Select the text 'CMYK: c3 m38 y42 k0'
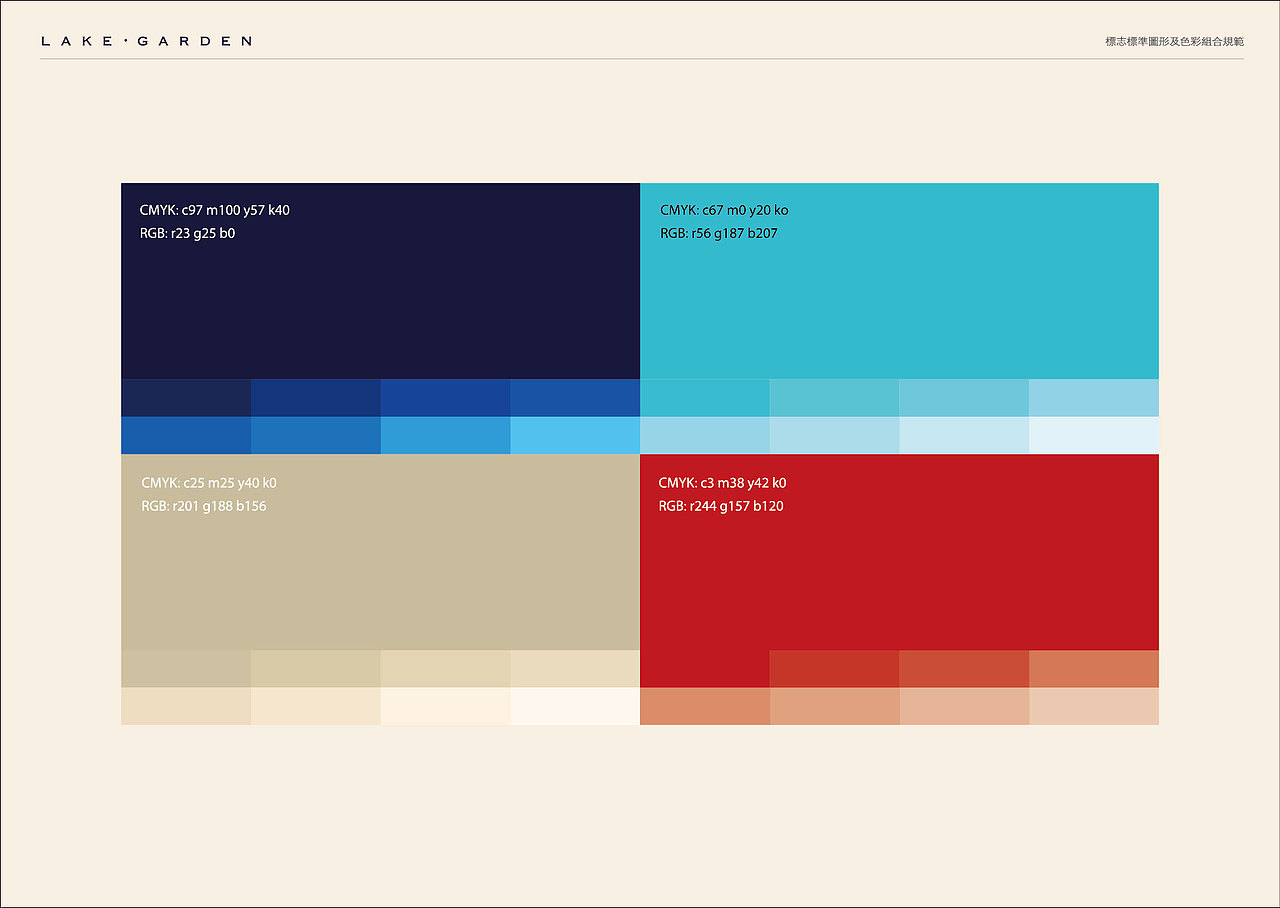Image resolution: width=1280 pixels, height=908 pixels. [x=722, y=483]
